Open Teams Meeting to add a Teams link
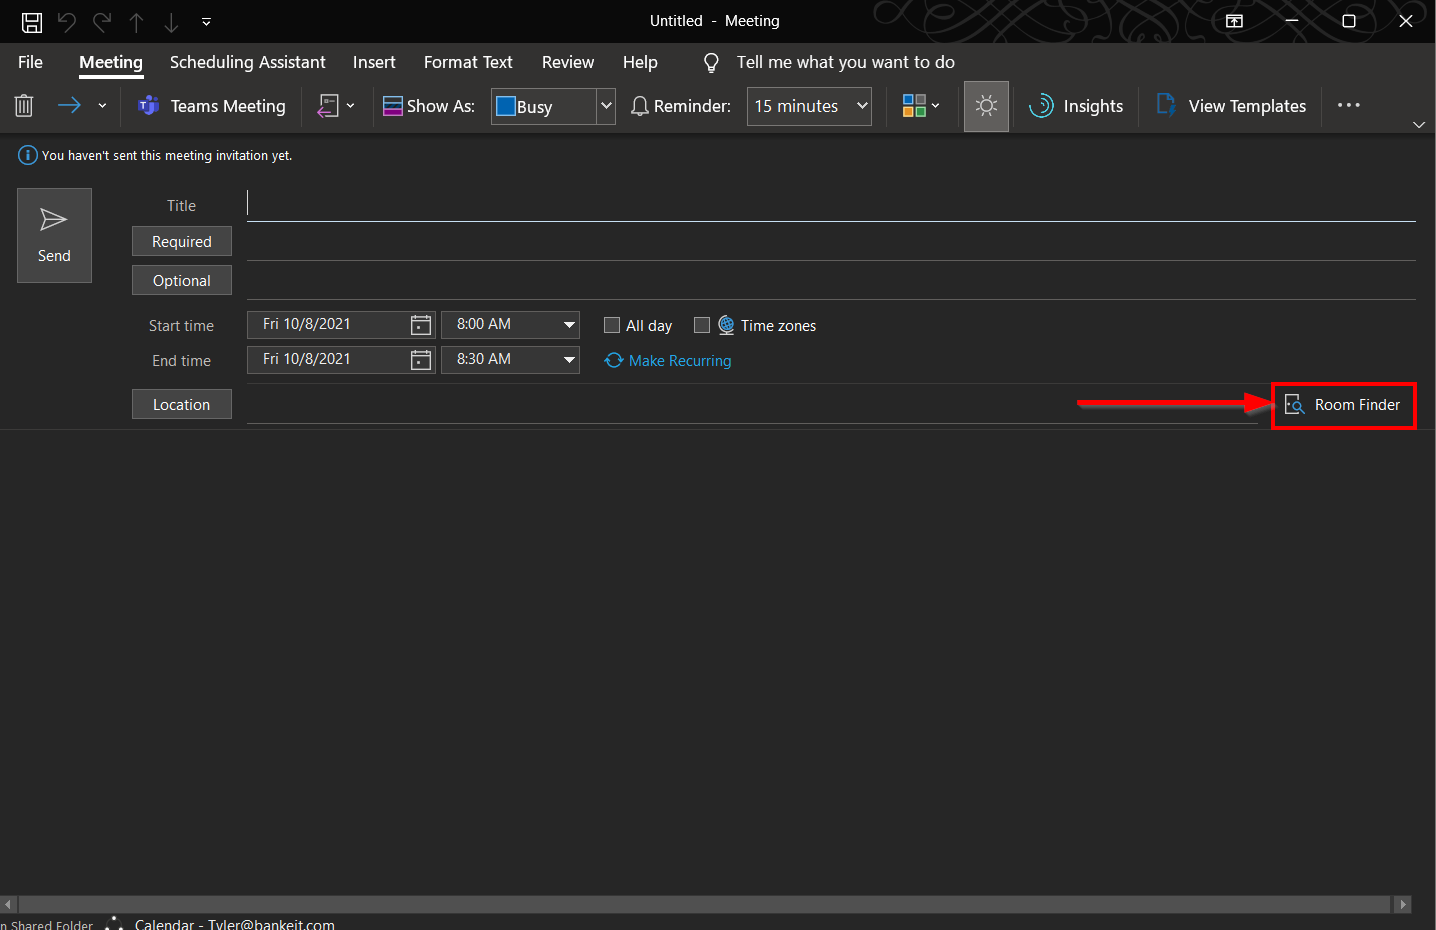Image resolution: width=1436 pixels, height=930 pixels. point(211,105)
